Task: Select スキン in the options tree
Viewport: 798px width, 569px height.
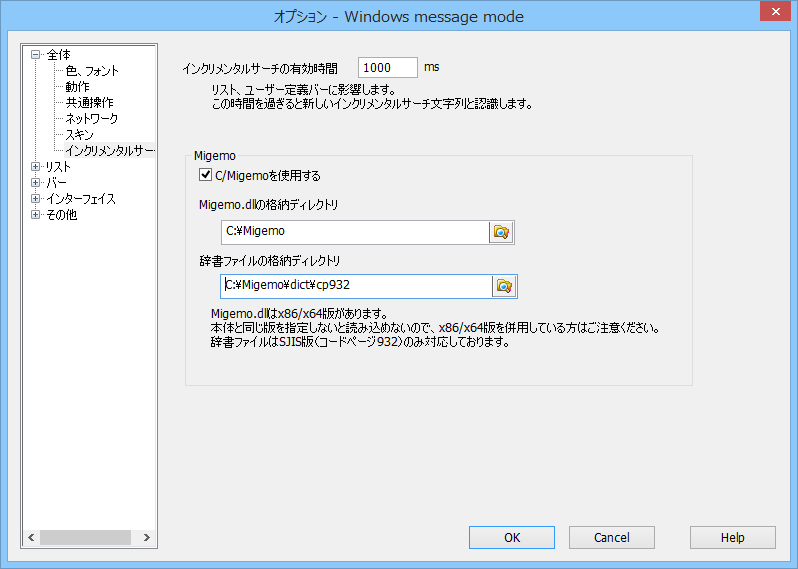Action: coord(79,134)
